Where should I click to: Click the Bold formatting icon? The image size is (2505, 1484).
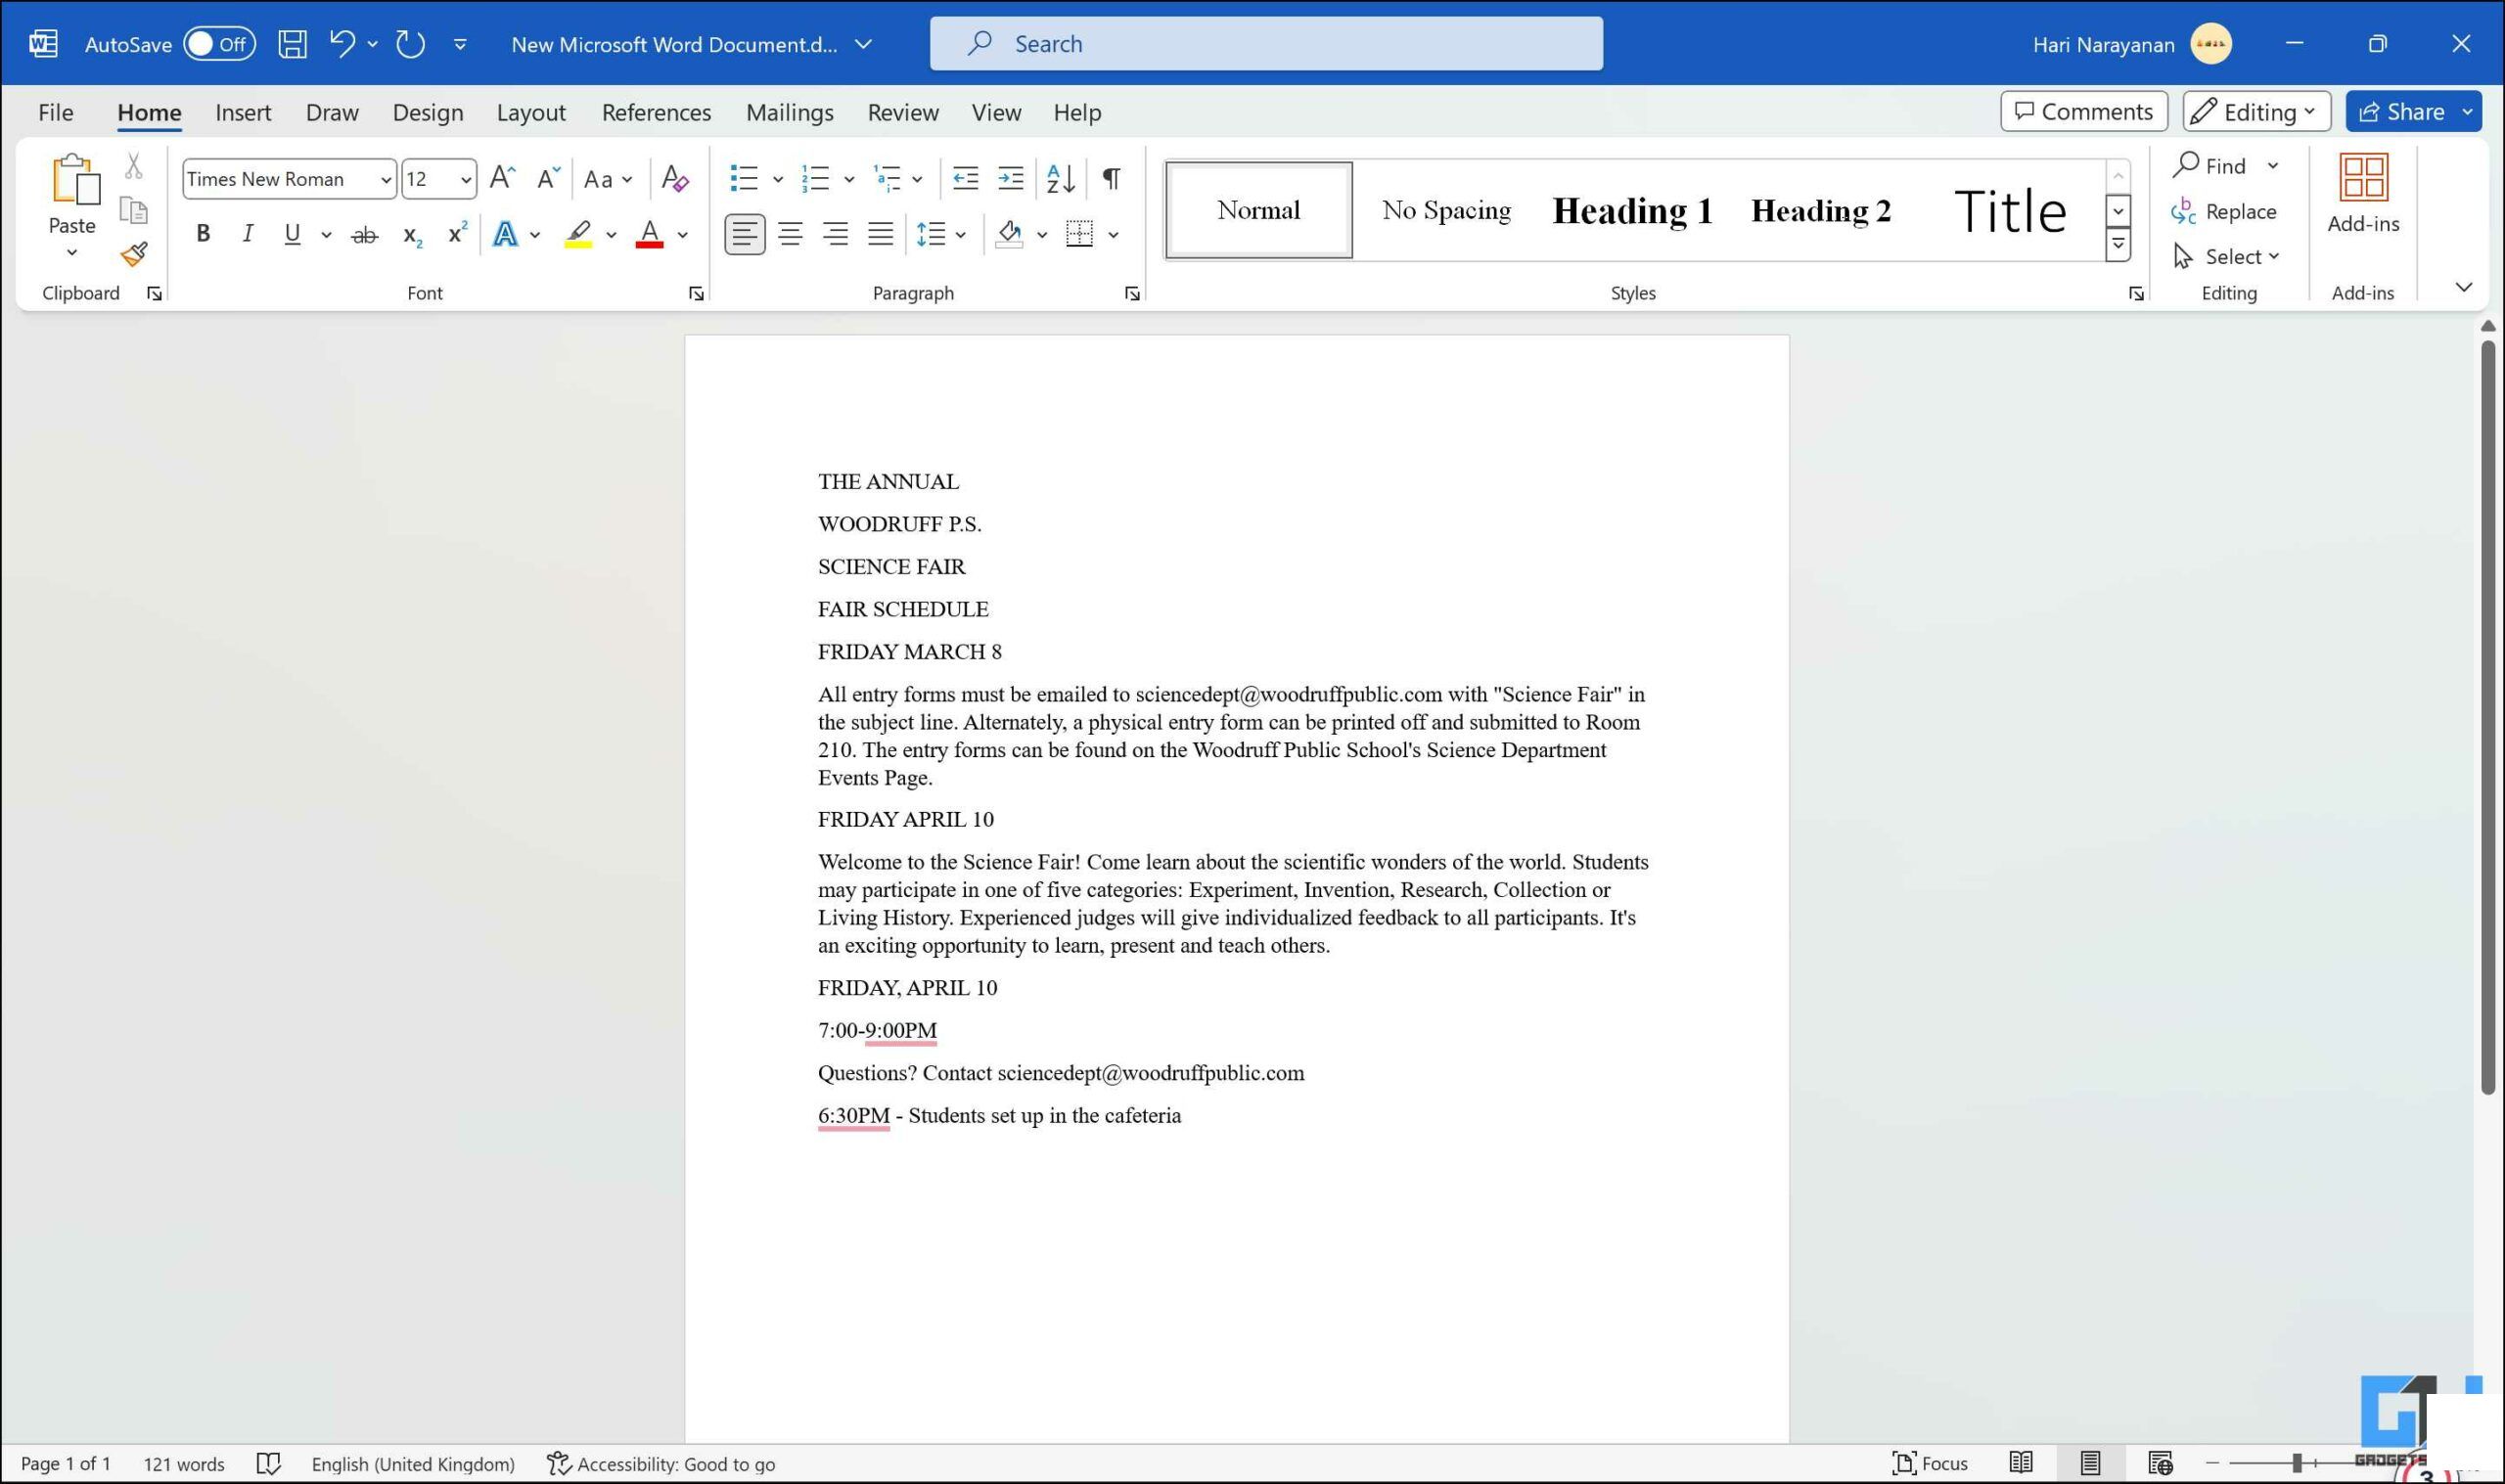point(202,232)
